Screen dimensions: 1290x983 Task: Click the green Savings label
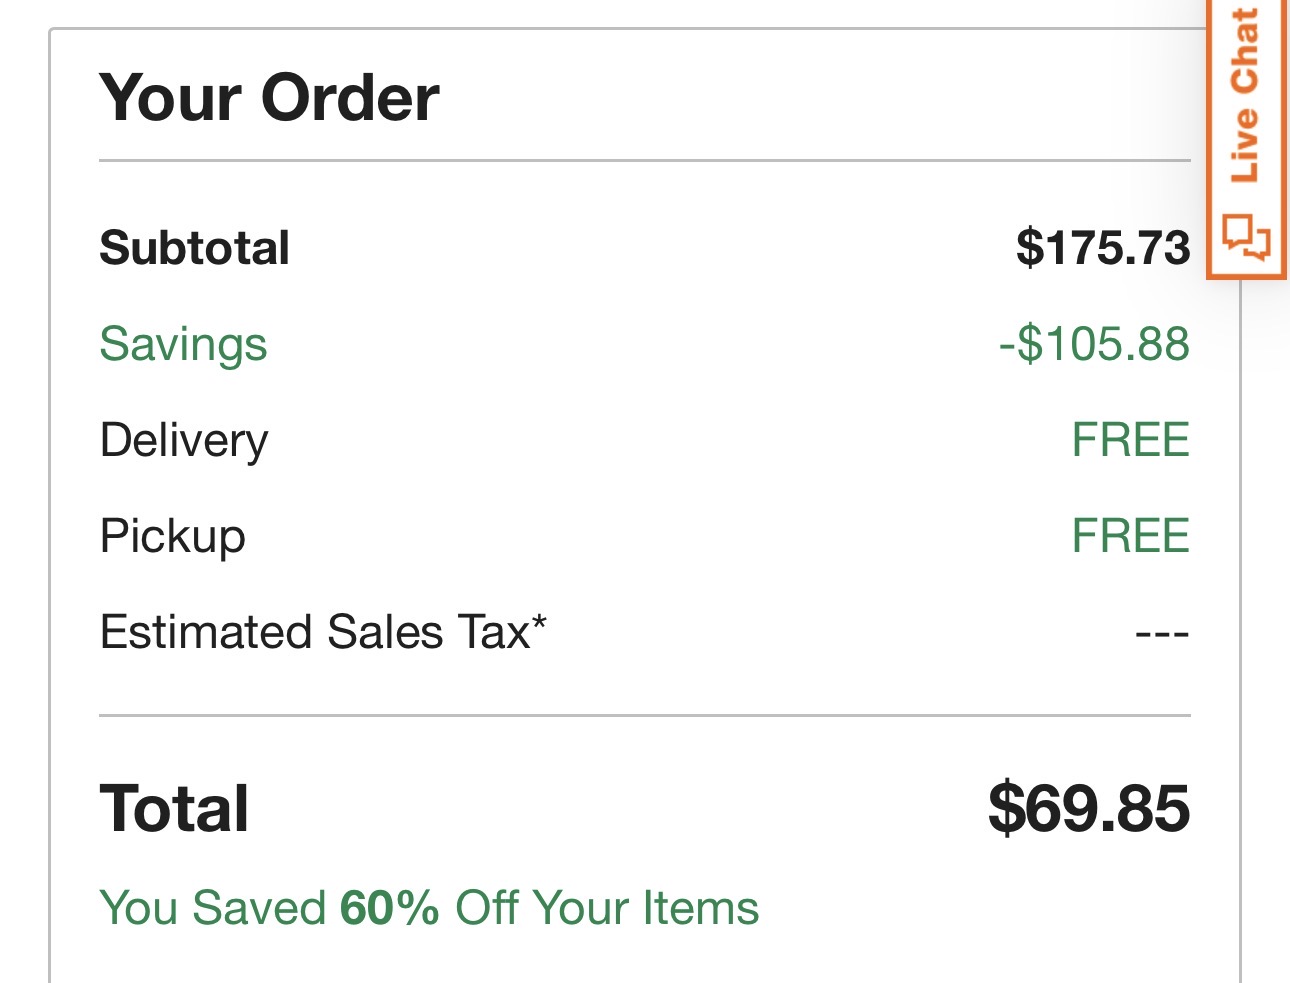pyautogui.click(x=184, y=344)
